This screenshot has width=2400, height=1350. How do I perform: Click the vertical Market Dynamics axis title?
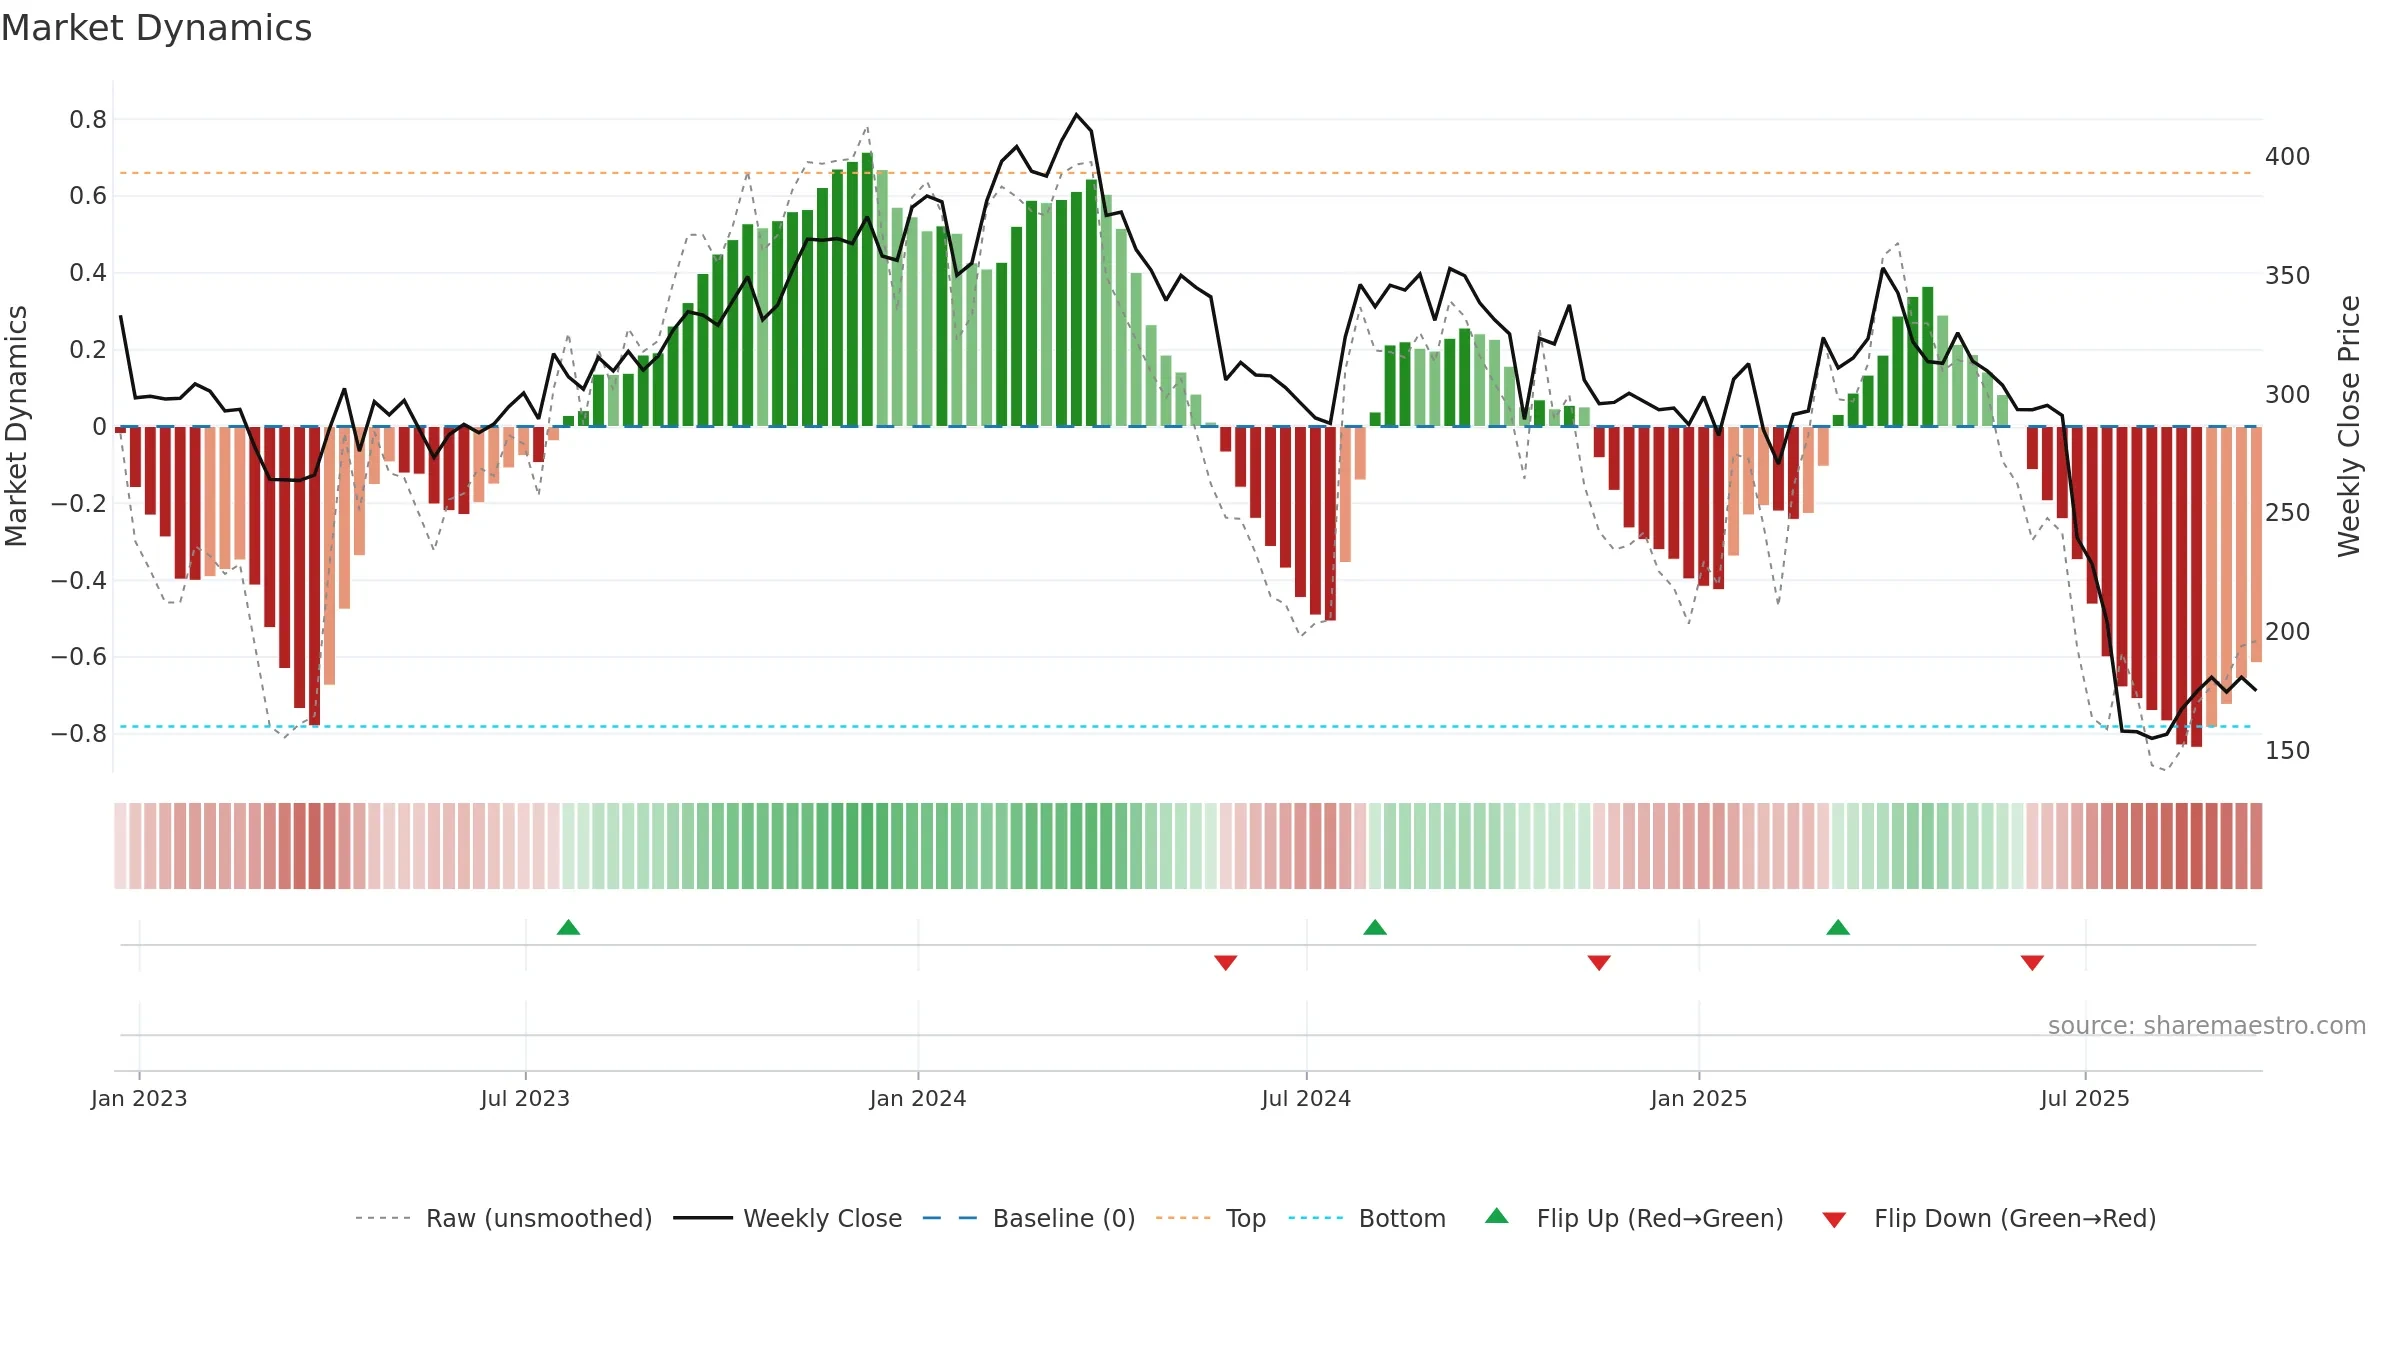pos(16,426)
